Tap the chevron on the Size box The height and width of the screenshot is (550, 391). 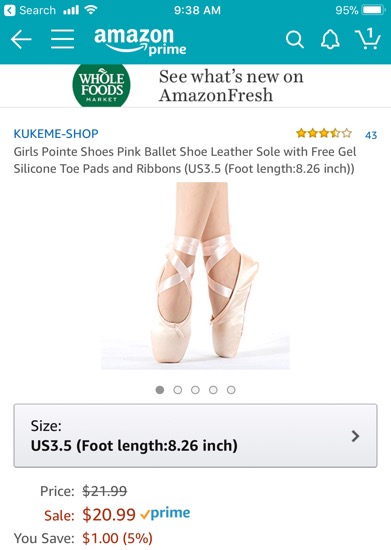pyautogui.click(x=356, y=436)
